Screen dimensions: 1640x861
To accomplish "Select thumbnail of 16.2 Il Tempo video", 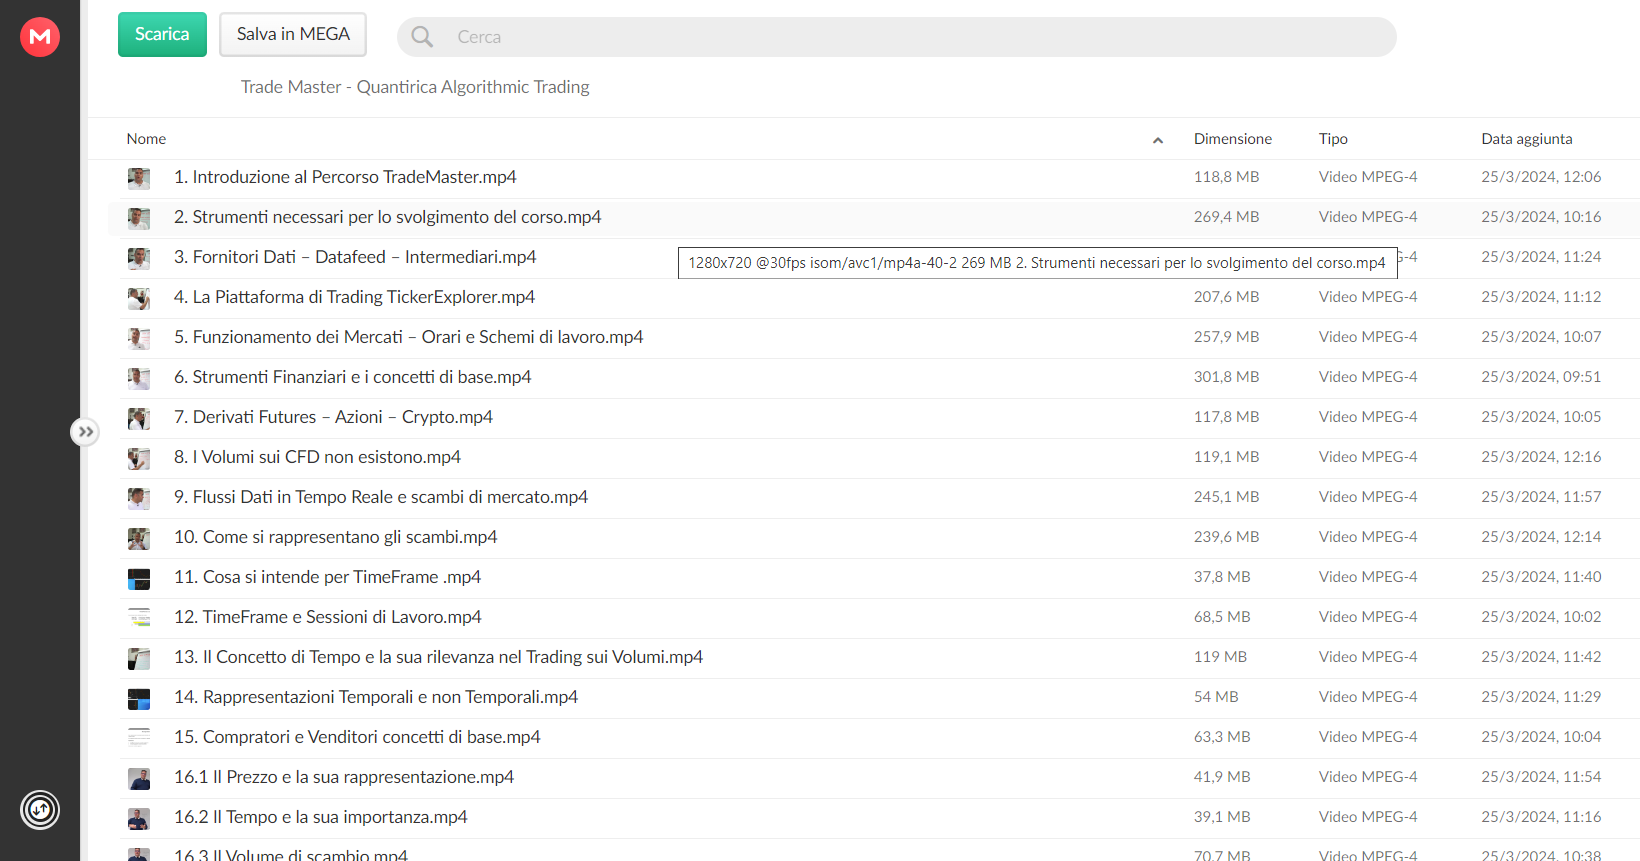I will point(139,818).
